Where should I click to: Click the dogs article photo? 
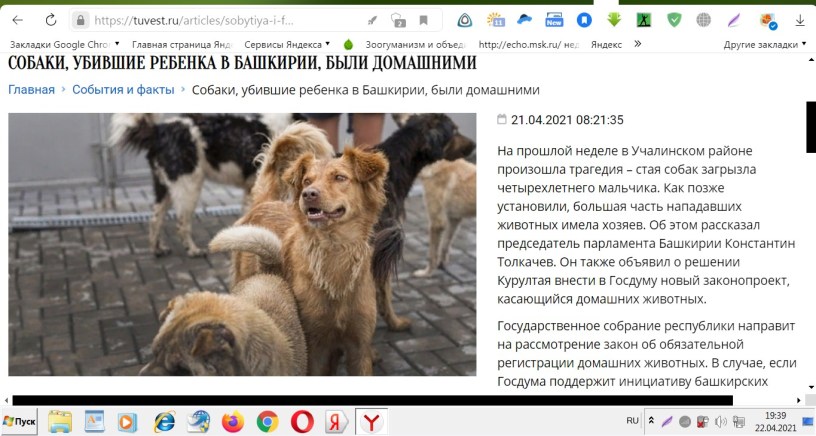pos(242,244)
